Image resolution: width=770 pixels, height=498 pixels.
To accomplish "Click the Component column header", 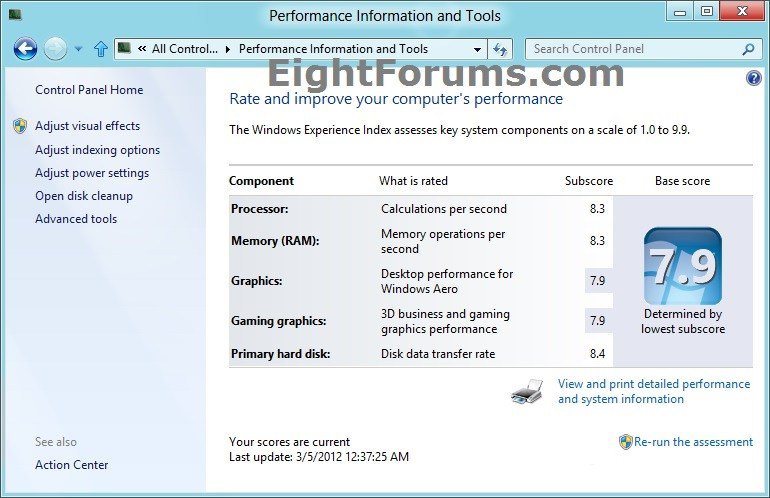I will coord(261,181).
